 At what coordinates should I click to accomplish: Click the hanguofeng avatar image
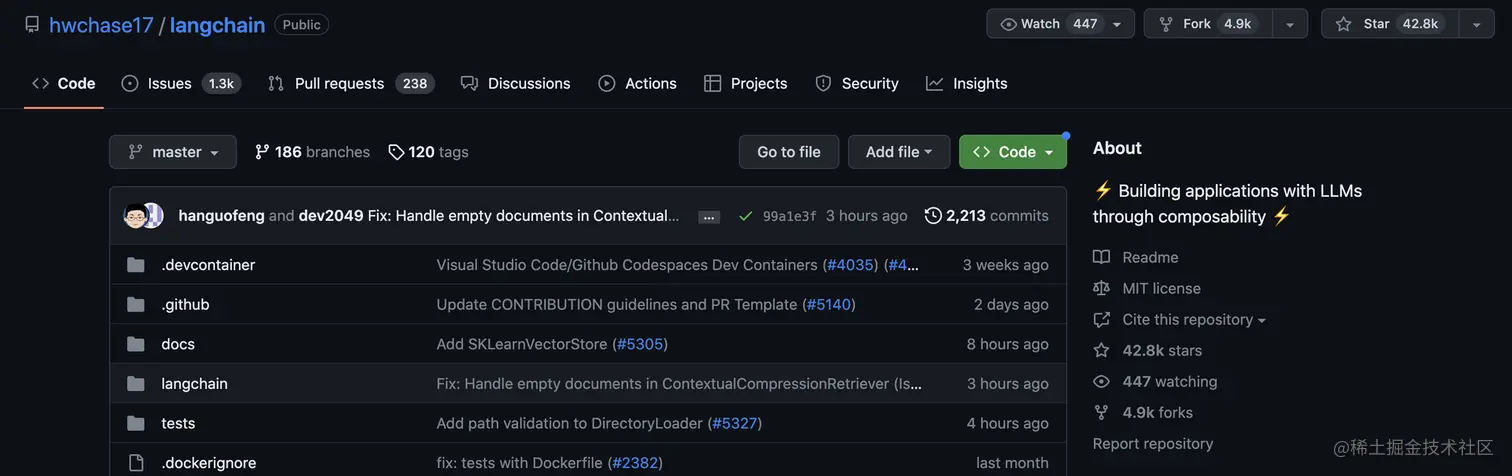click(x=135, y=216)
